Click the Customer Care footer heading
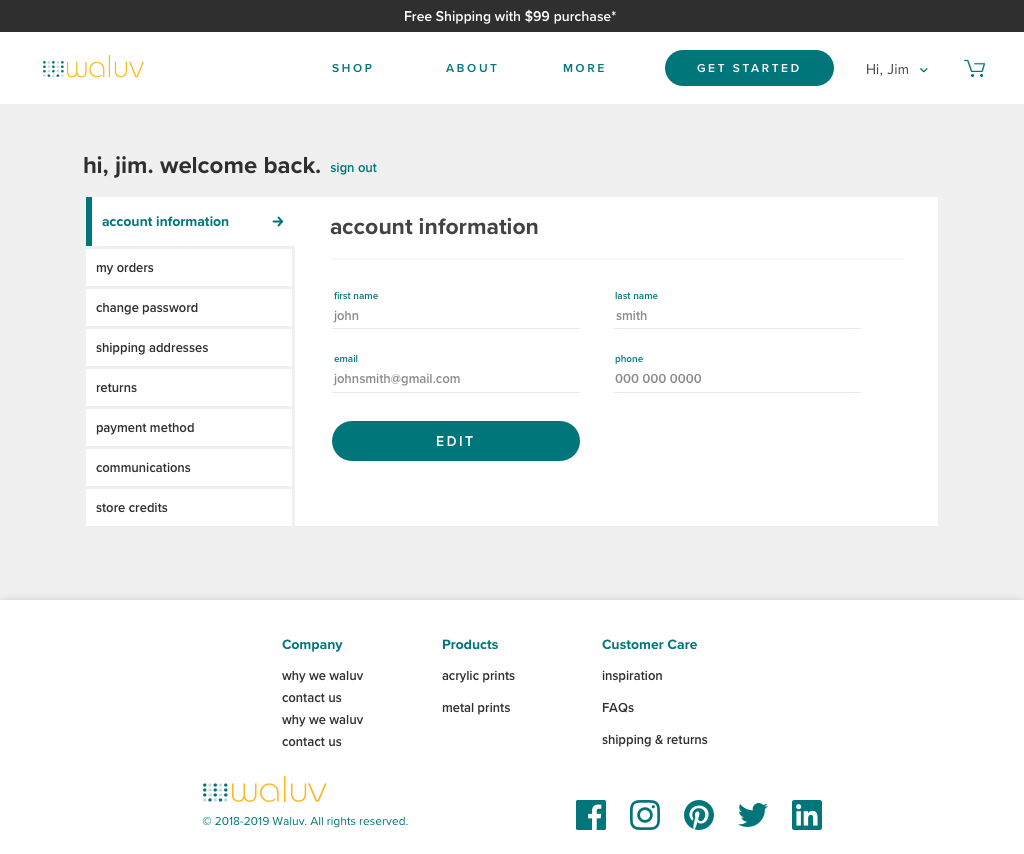This screenshot has height=854, width=1024. [650, 644]
